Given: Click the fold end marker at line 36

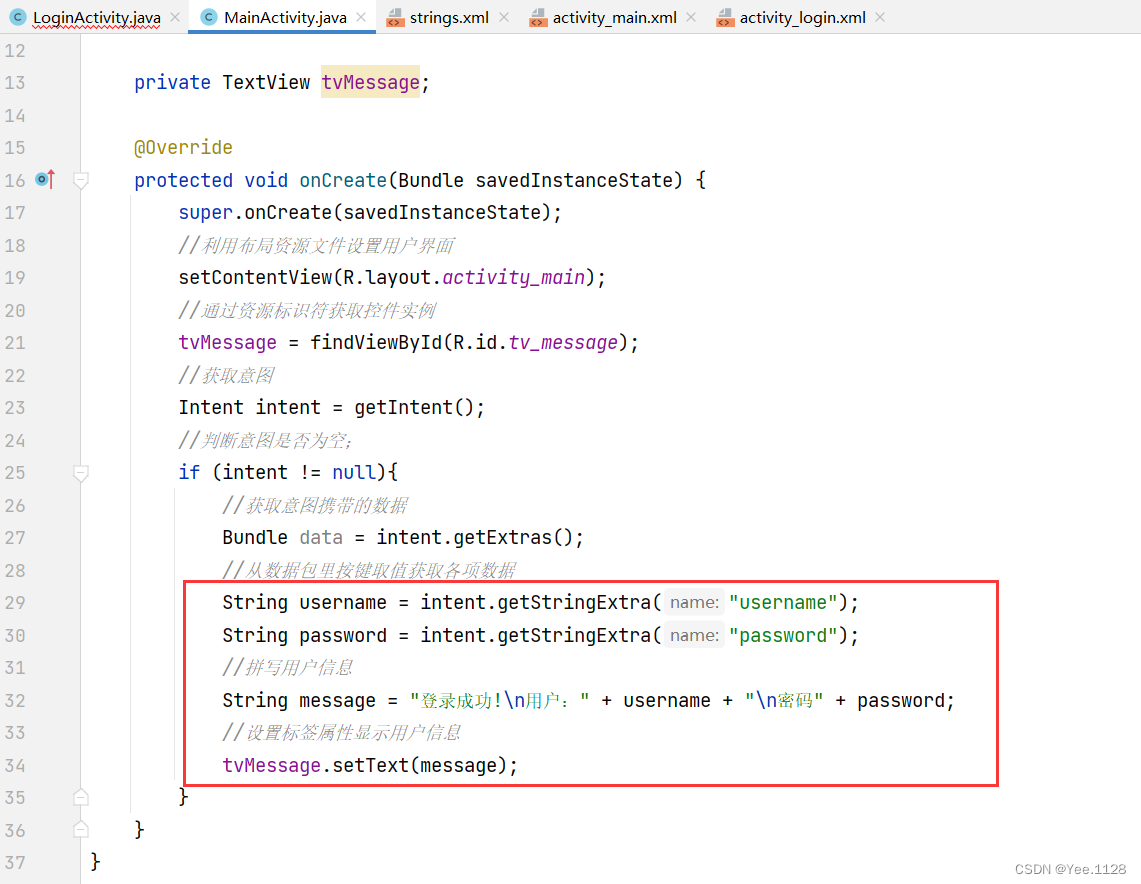Looking at the screenshot, I should [81, 829].
